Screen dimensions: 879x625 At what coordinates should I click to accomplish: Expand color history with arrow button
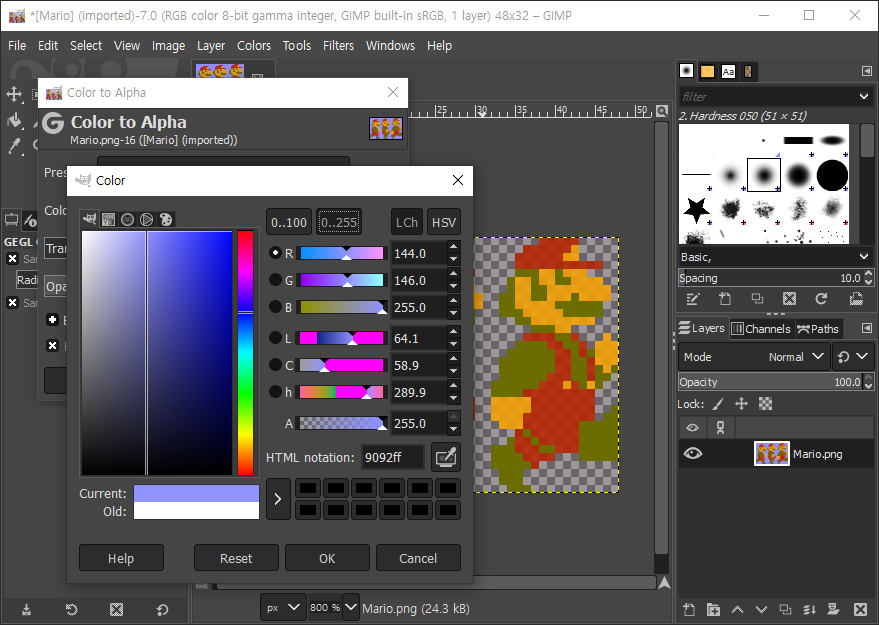[x=278, y=499]
